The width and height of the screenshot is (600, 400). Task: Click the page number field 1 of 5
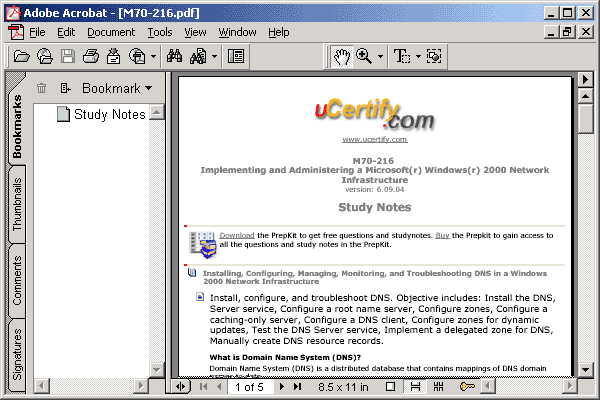point(250,387)
